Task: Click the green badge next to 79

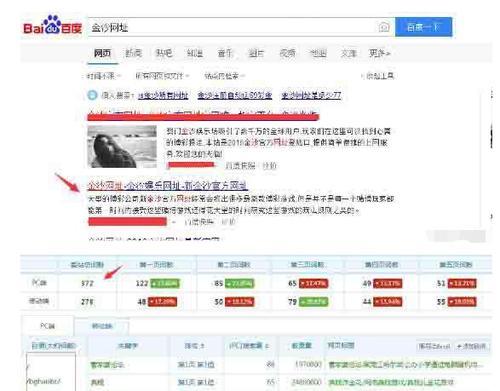Action: pyautogui.click(x=313, y=302)
